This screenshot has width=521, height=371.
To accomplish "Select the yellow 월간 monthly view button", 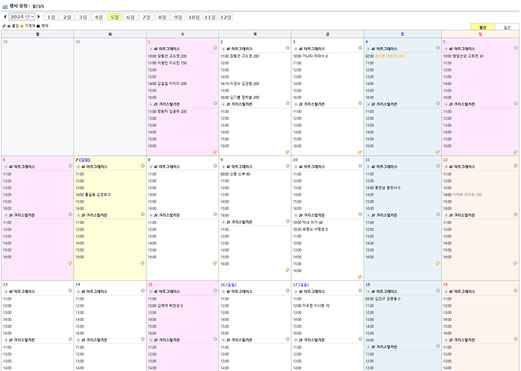I will pos(483,27).
